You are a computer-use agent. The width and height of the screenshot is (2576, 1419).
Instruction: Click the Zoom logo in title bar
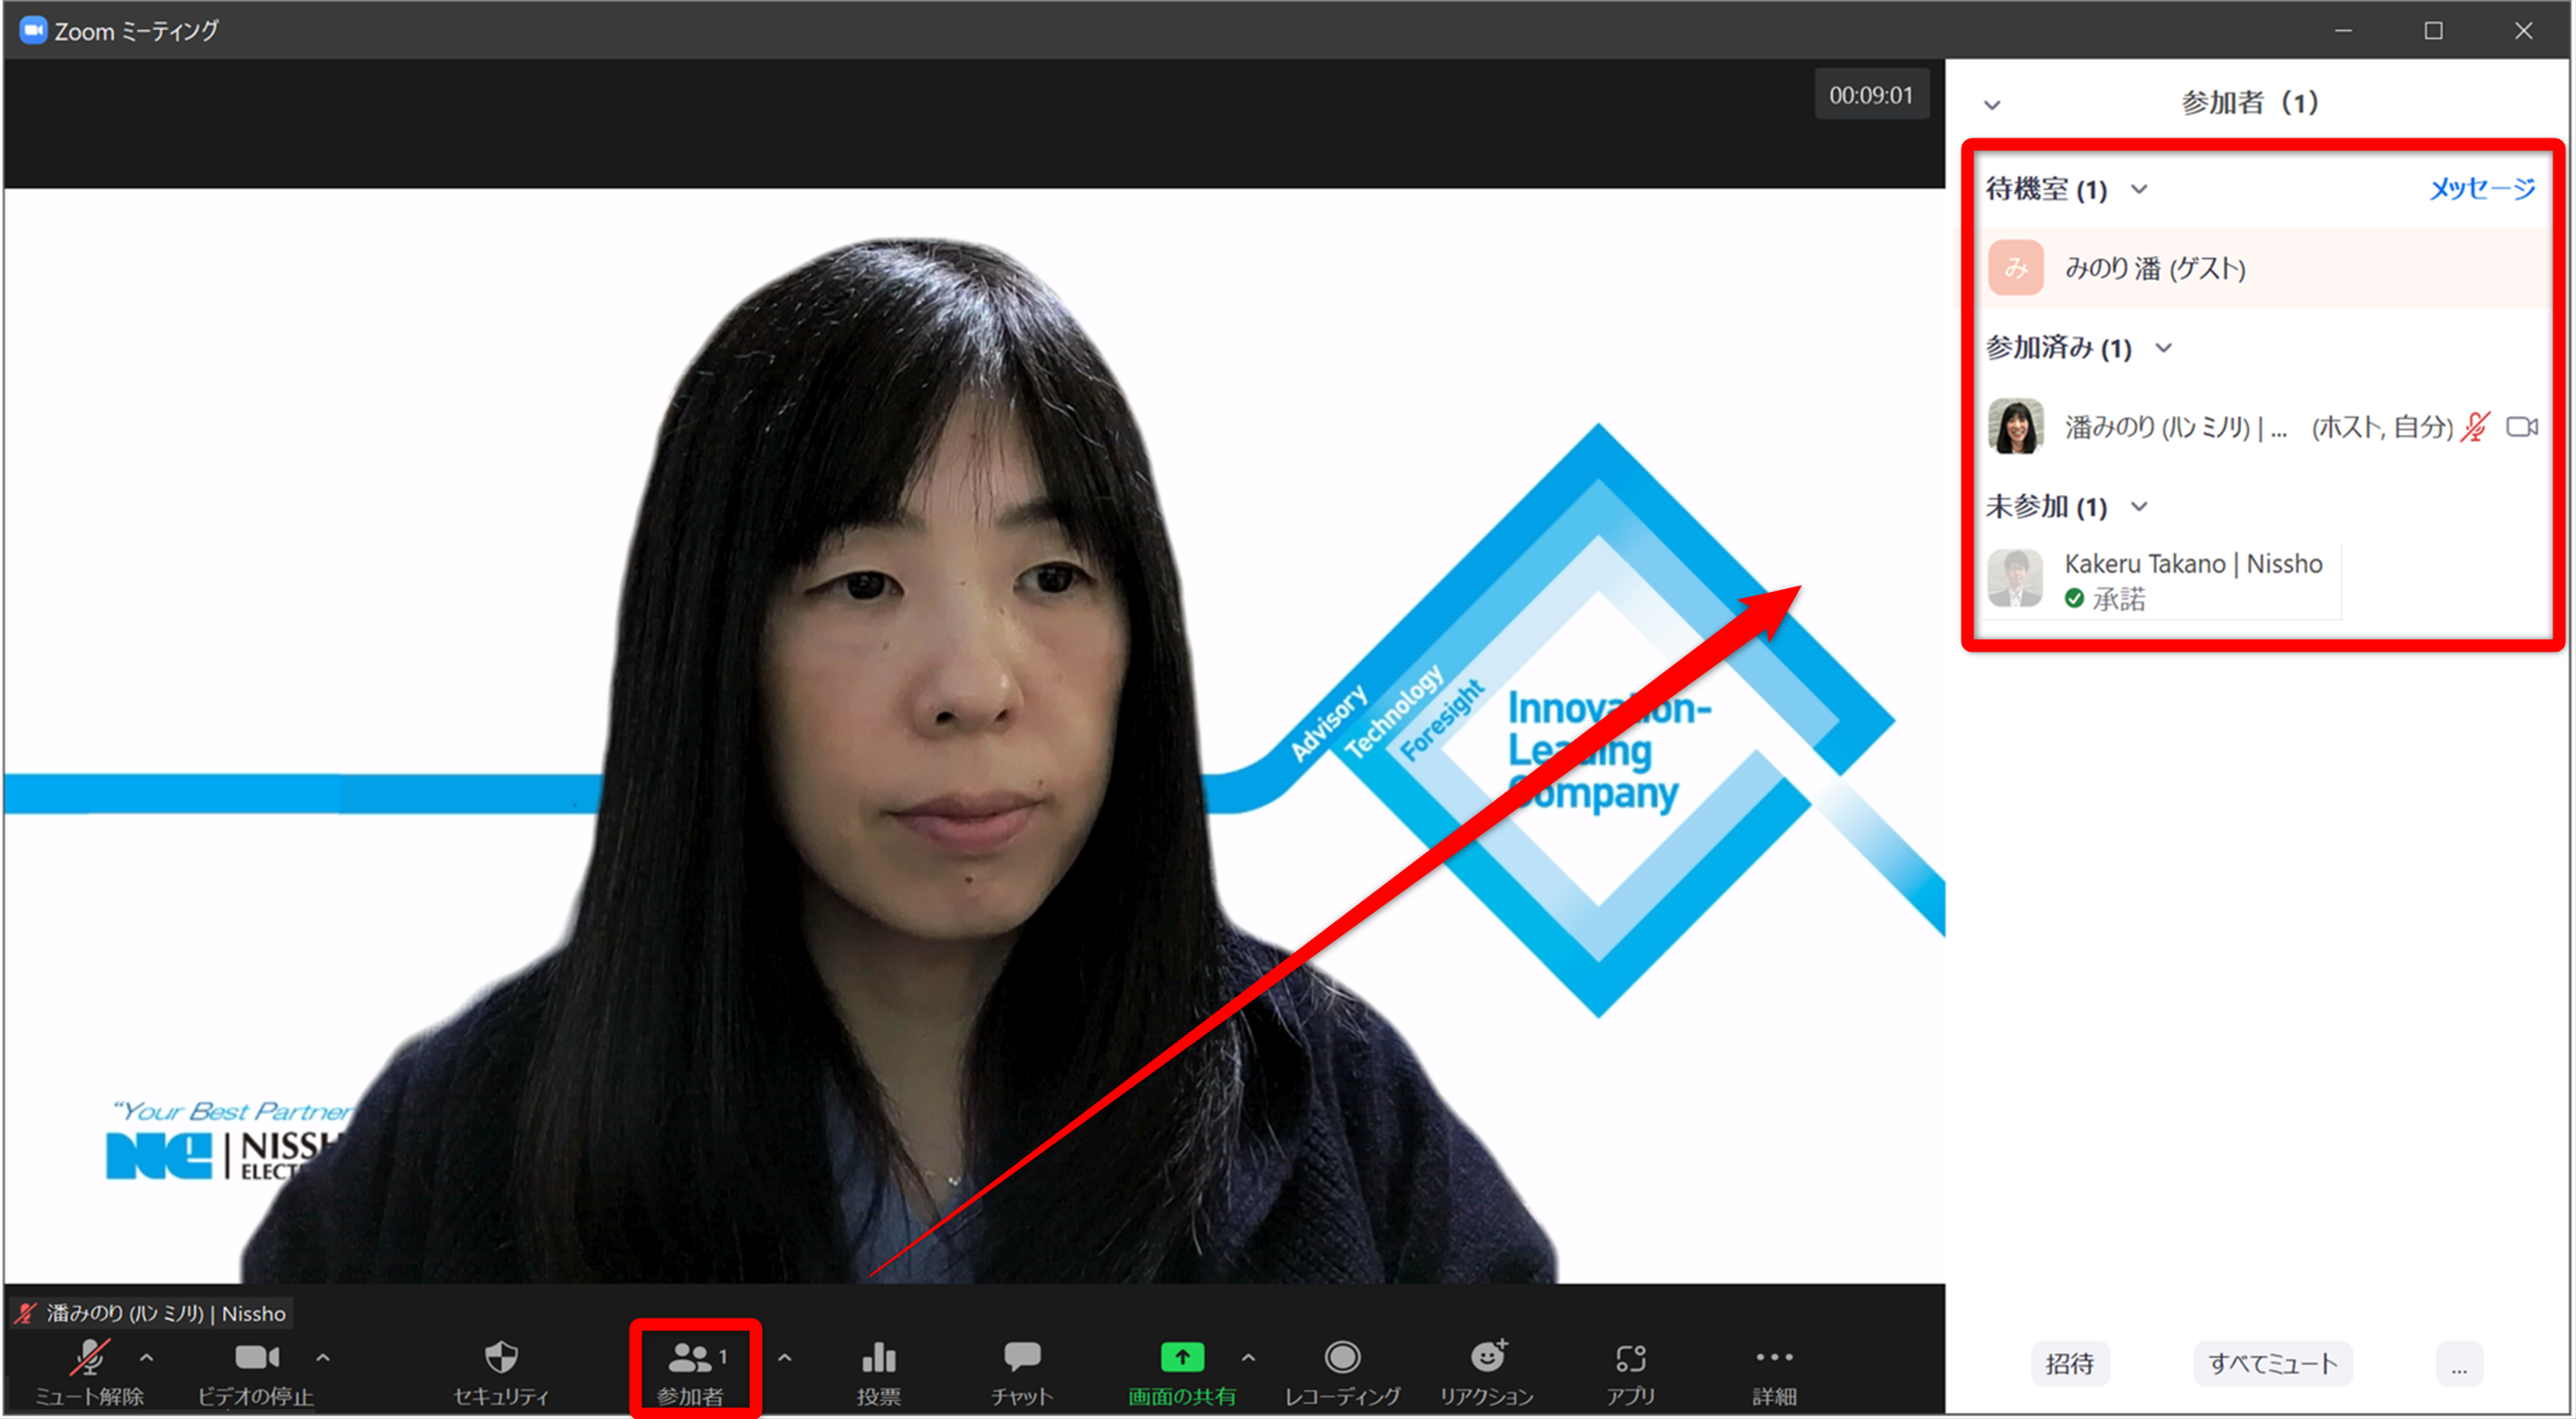coord(33,30)
